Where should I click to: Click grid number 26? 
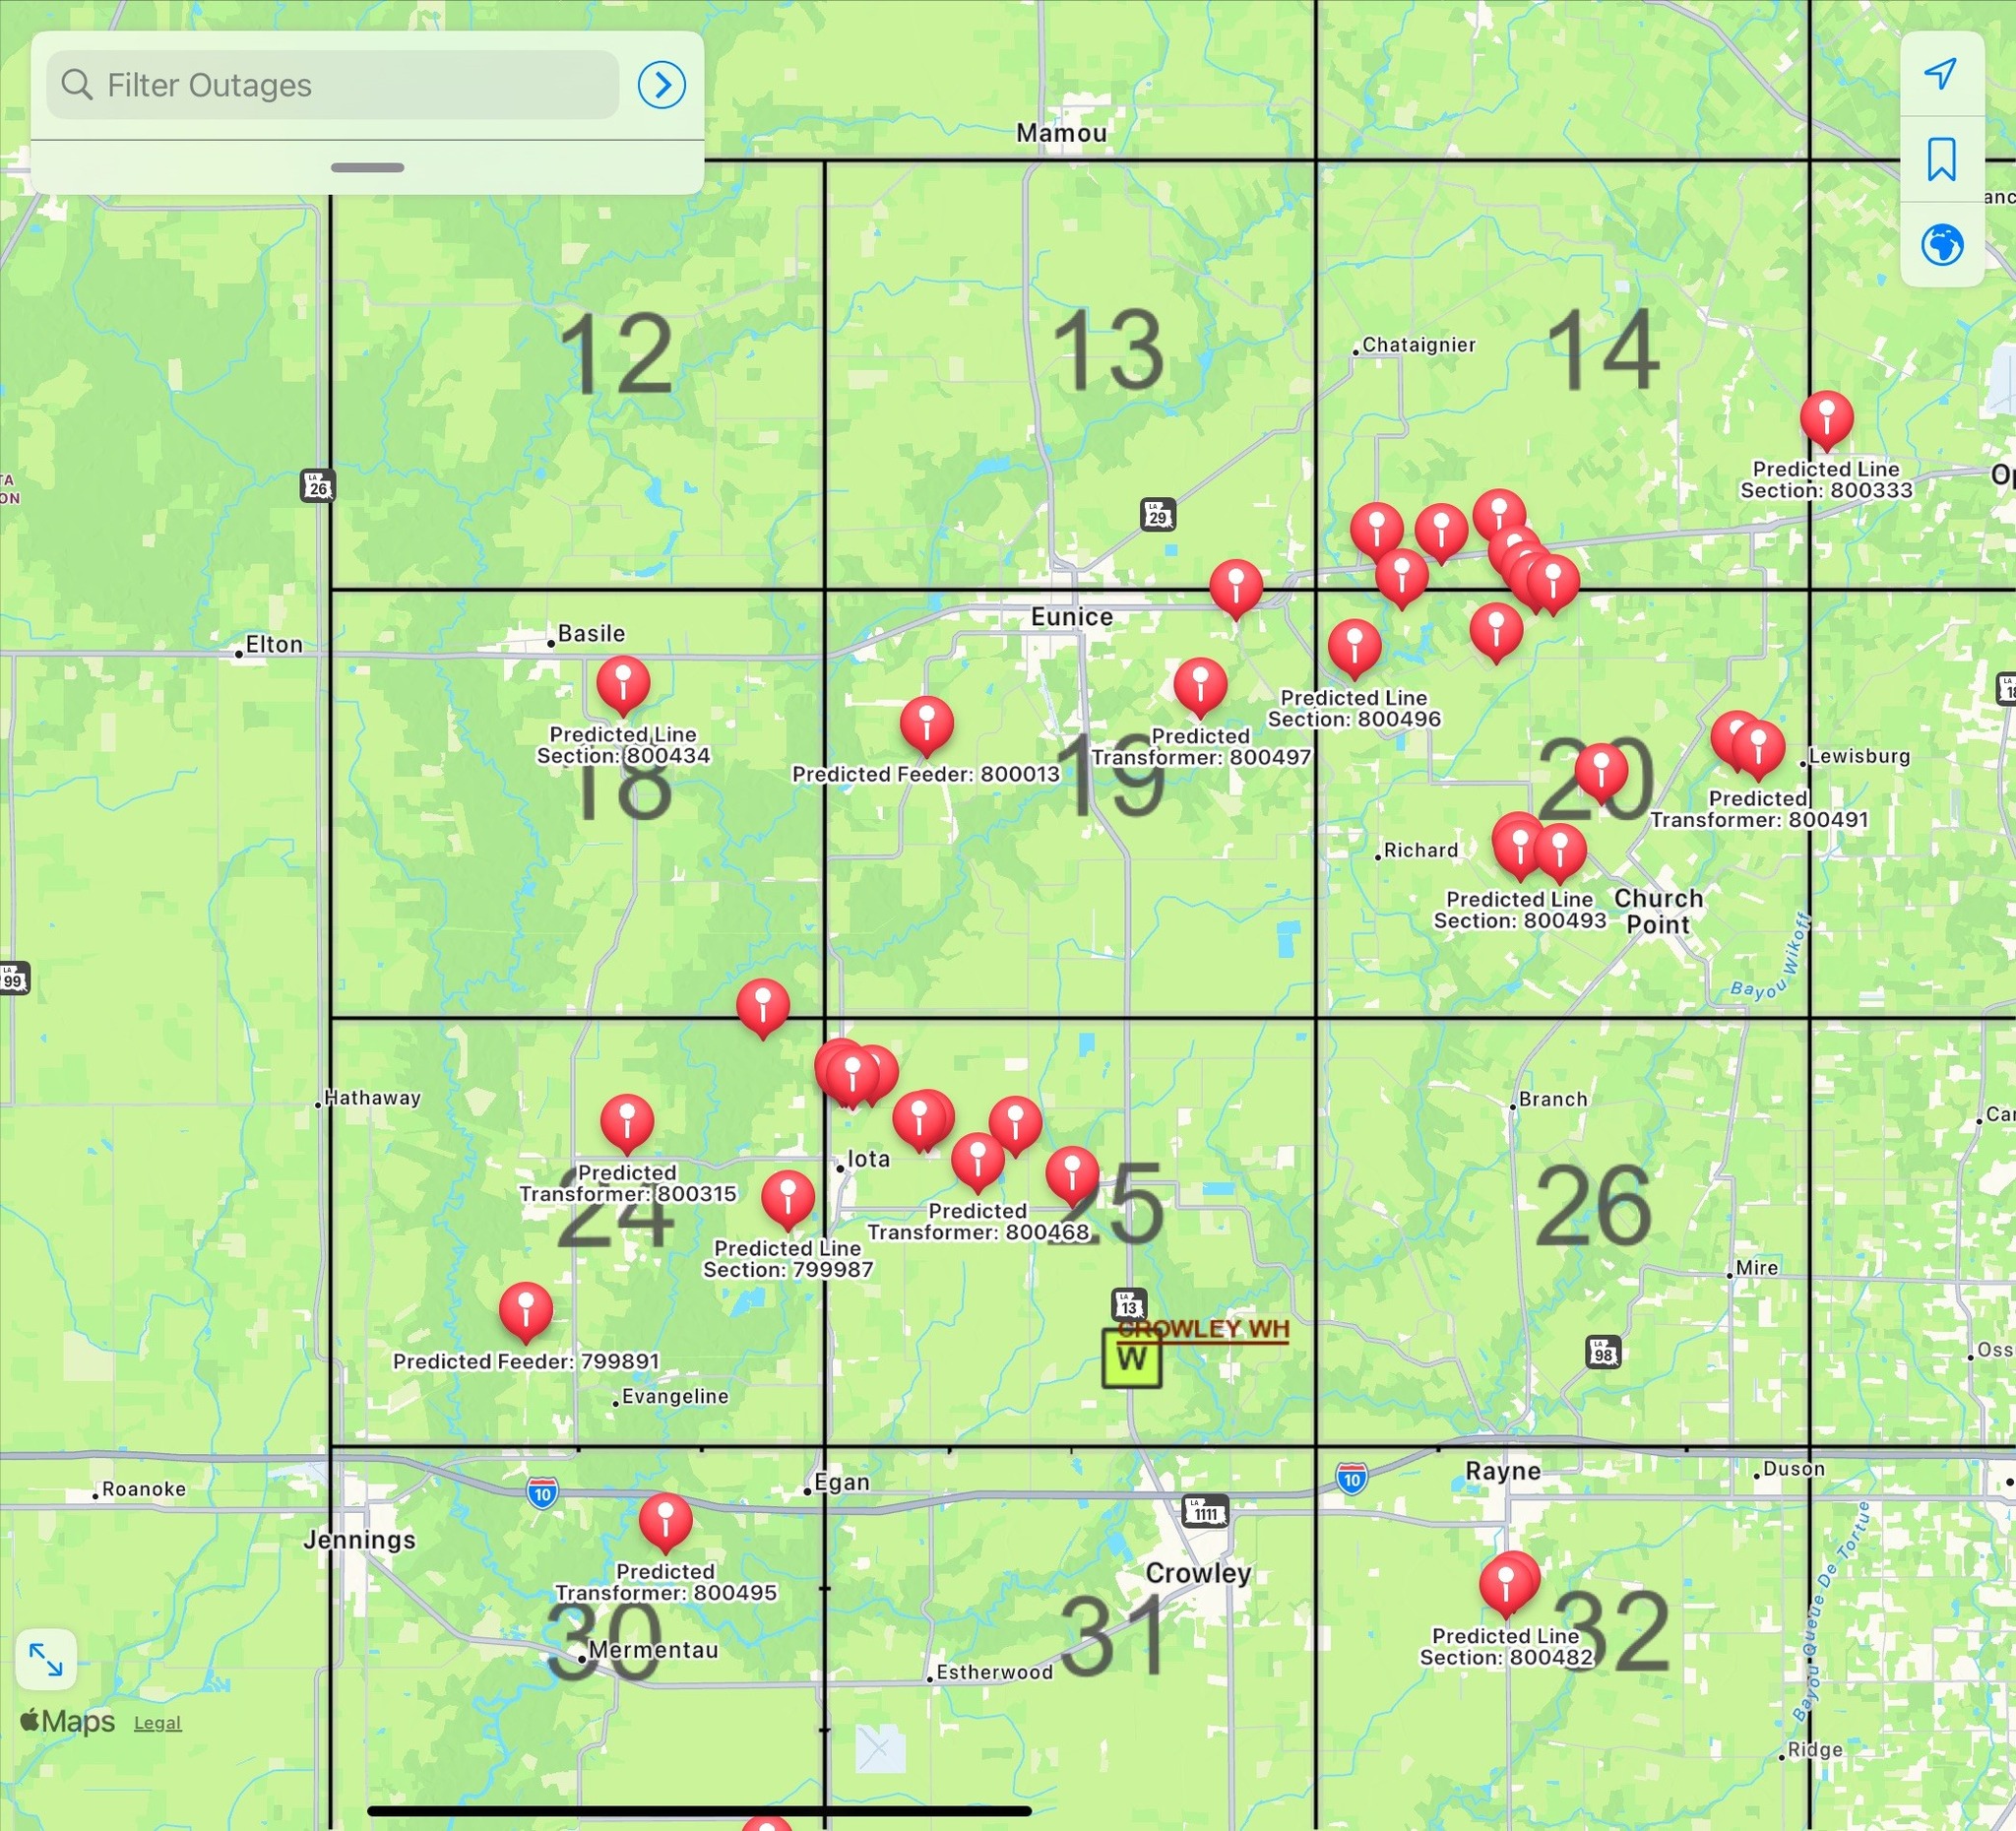pyautogui.click(x=1593, y=1207)
